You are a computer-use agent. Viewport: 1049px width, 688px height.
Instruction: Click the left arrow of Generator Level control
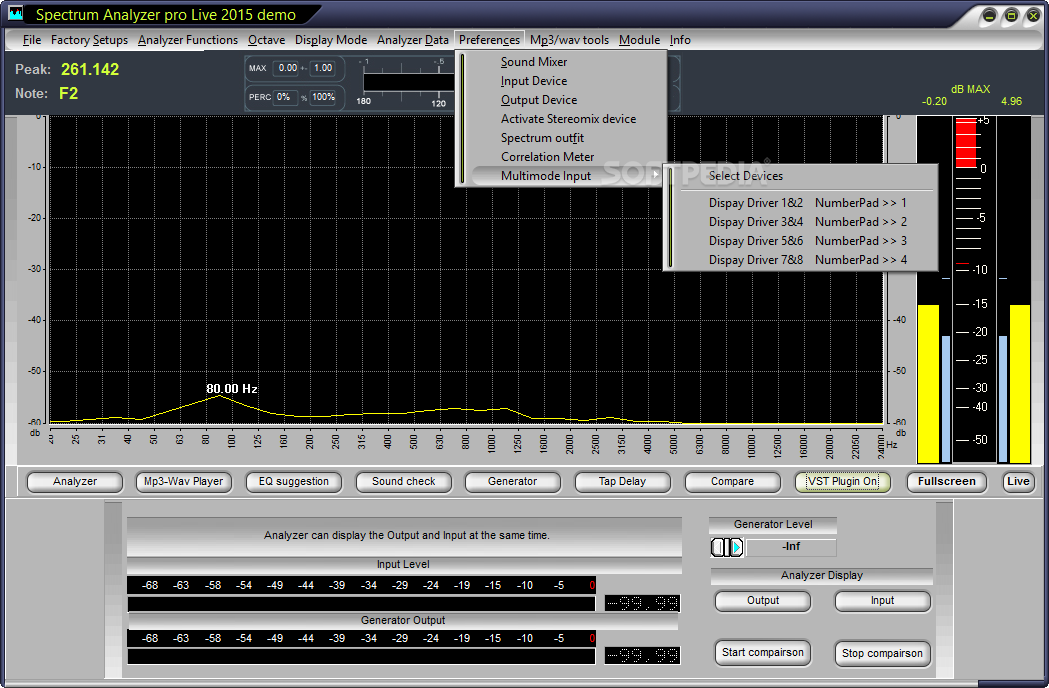point(717,548)
